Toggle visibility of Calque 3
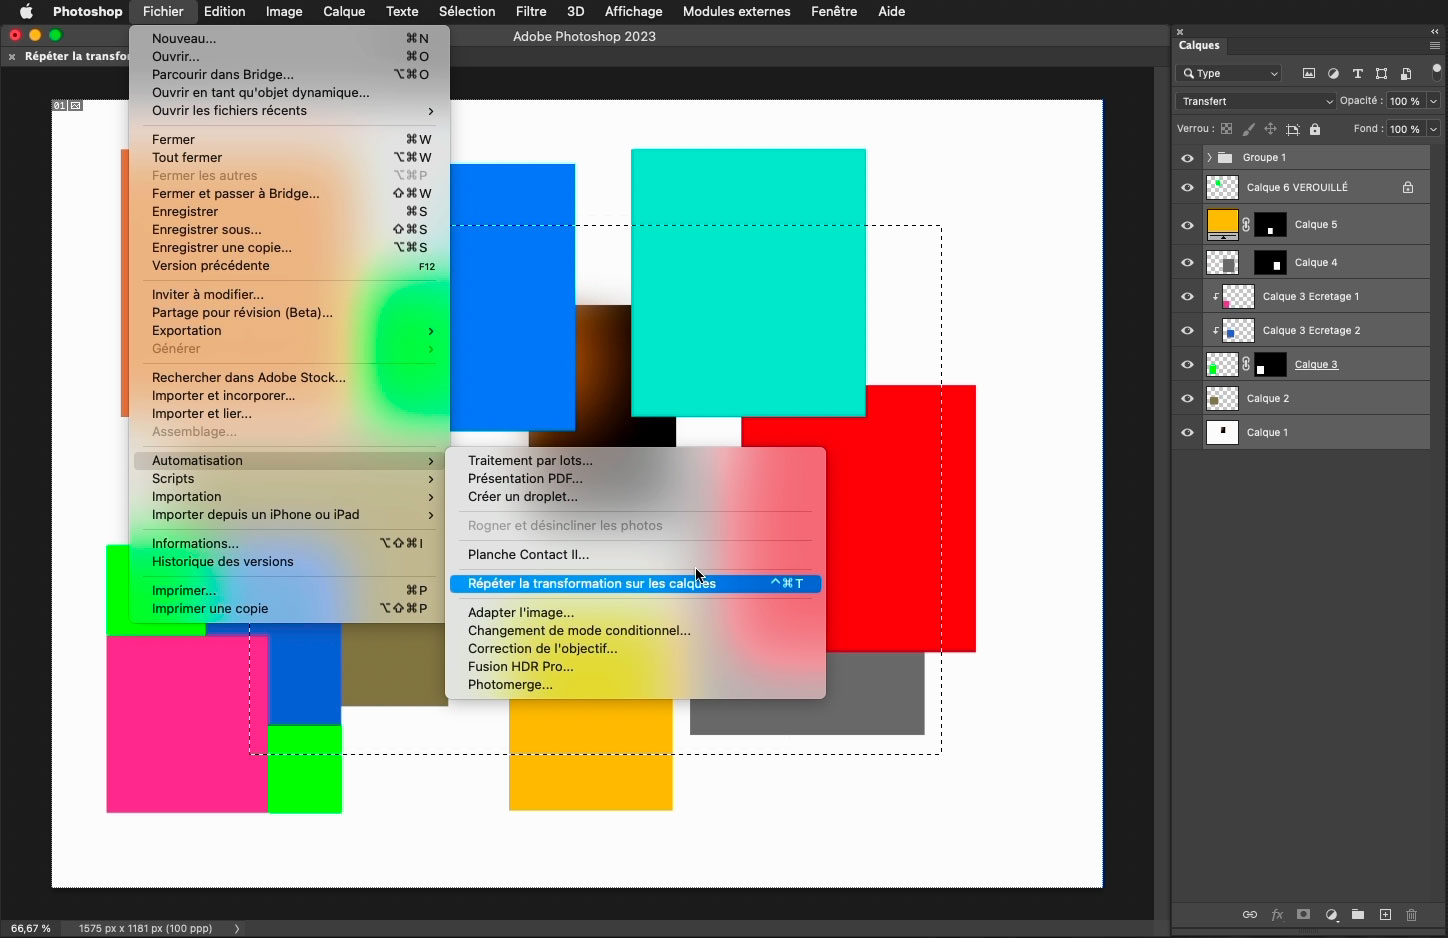 coord(1187,365)
